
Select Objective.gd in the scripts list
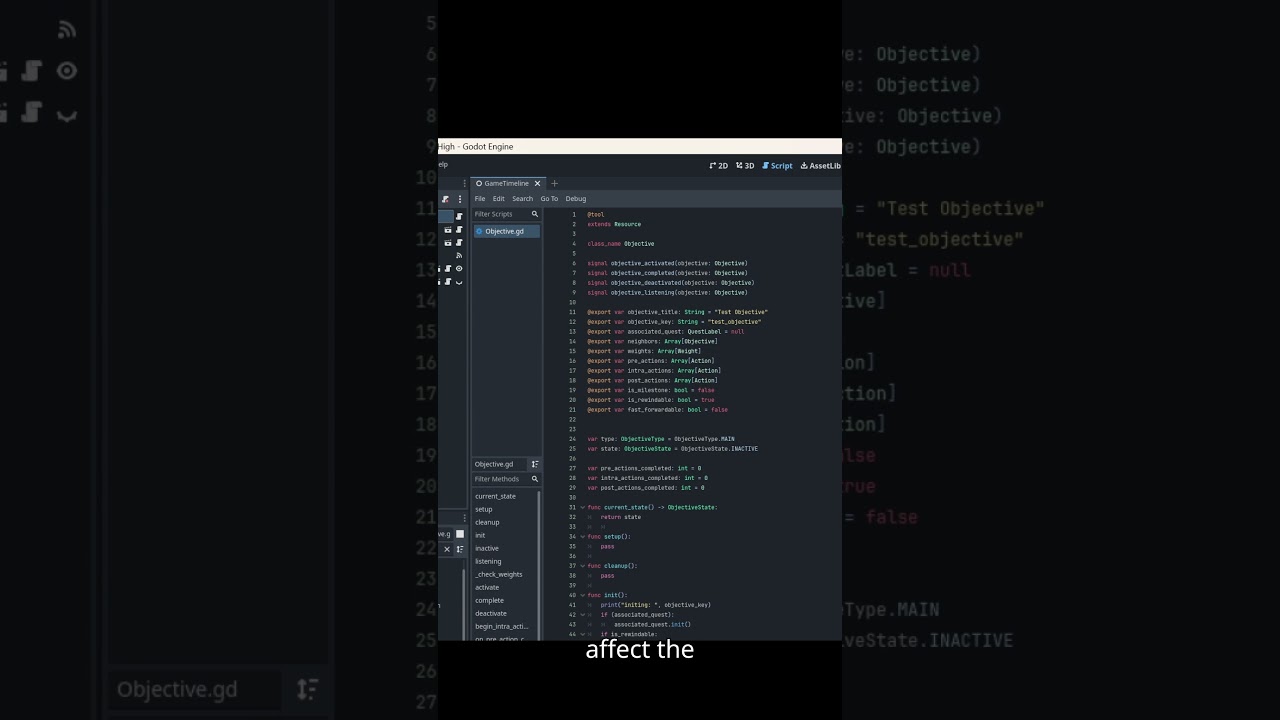507,231
